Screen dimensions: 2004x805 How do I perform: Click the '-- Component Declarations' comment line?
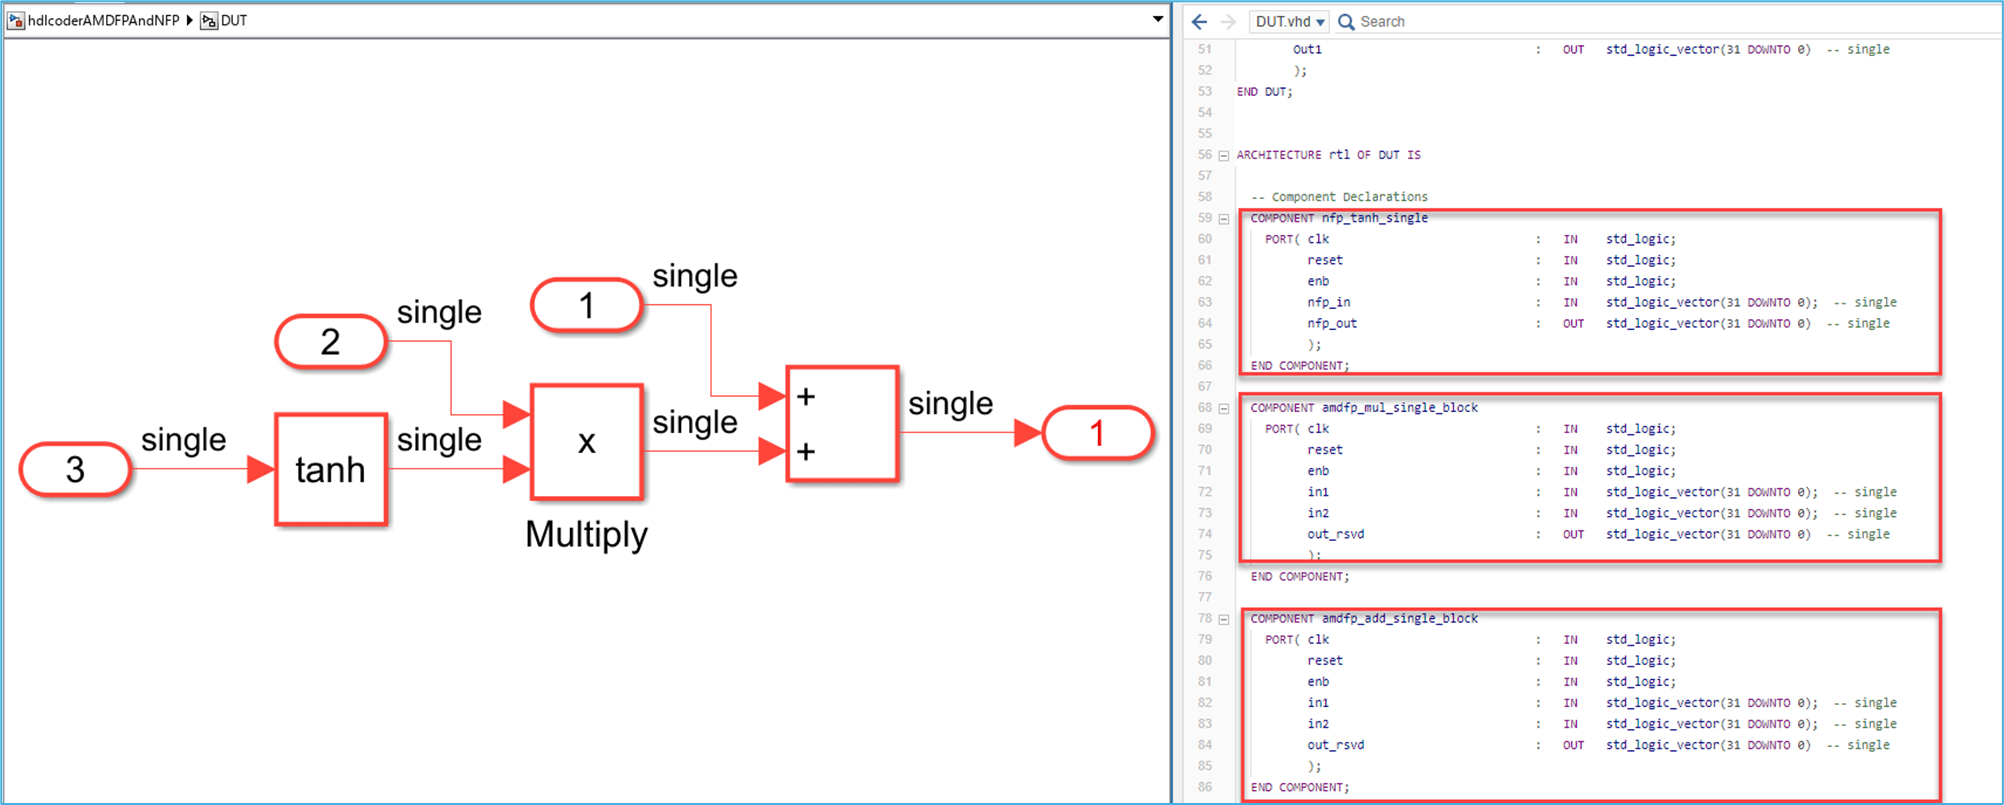click(x=1340, y=197)
